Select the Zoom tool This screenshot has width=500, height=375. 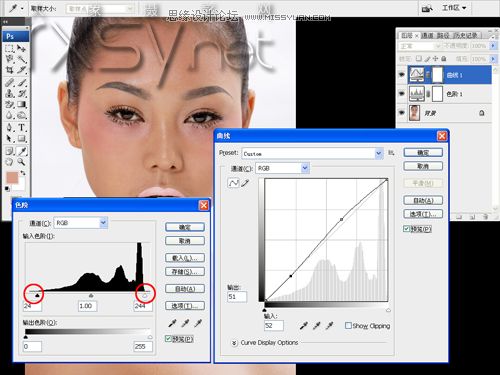[x=22, y=162]
